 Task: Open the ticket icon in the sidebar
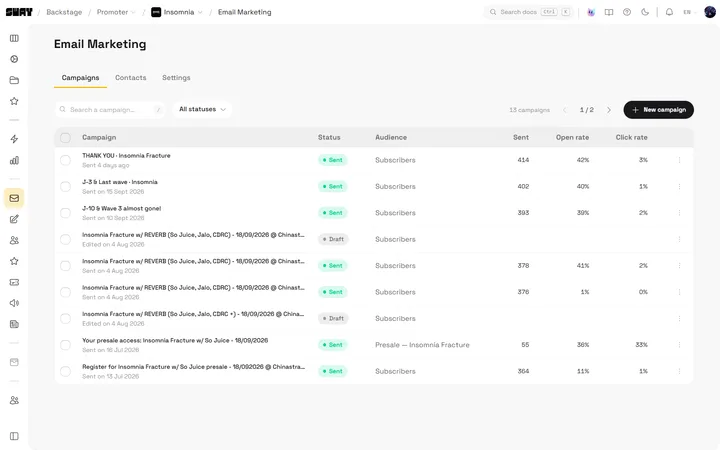coord(14,282)
